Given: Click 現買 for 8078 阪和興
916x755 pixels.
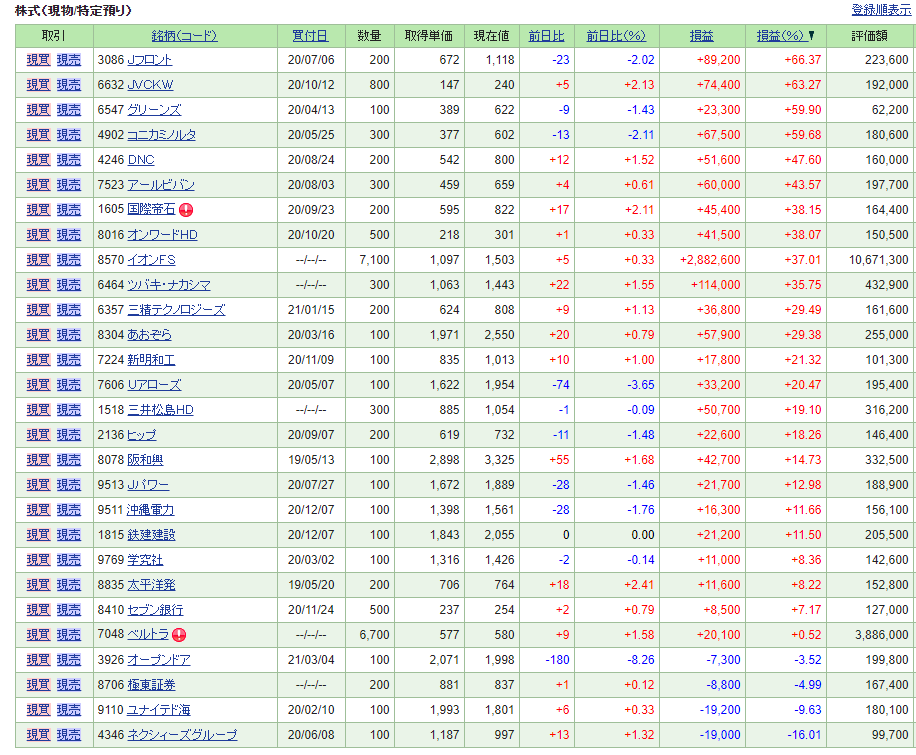Looking at the screenshot, I should (39, 460).
